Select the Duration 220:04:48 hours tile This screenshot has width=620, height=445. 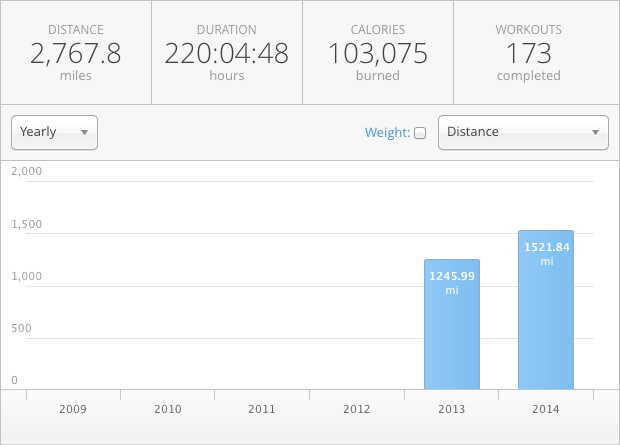(x=226, y=52)
